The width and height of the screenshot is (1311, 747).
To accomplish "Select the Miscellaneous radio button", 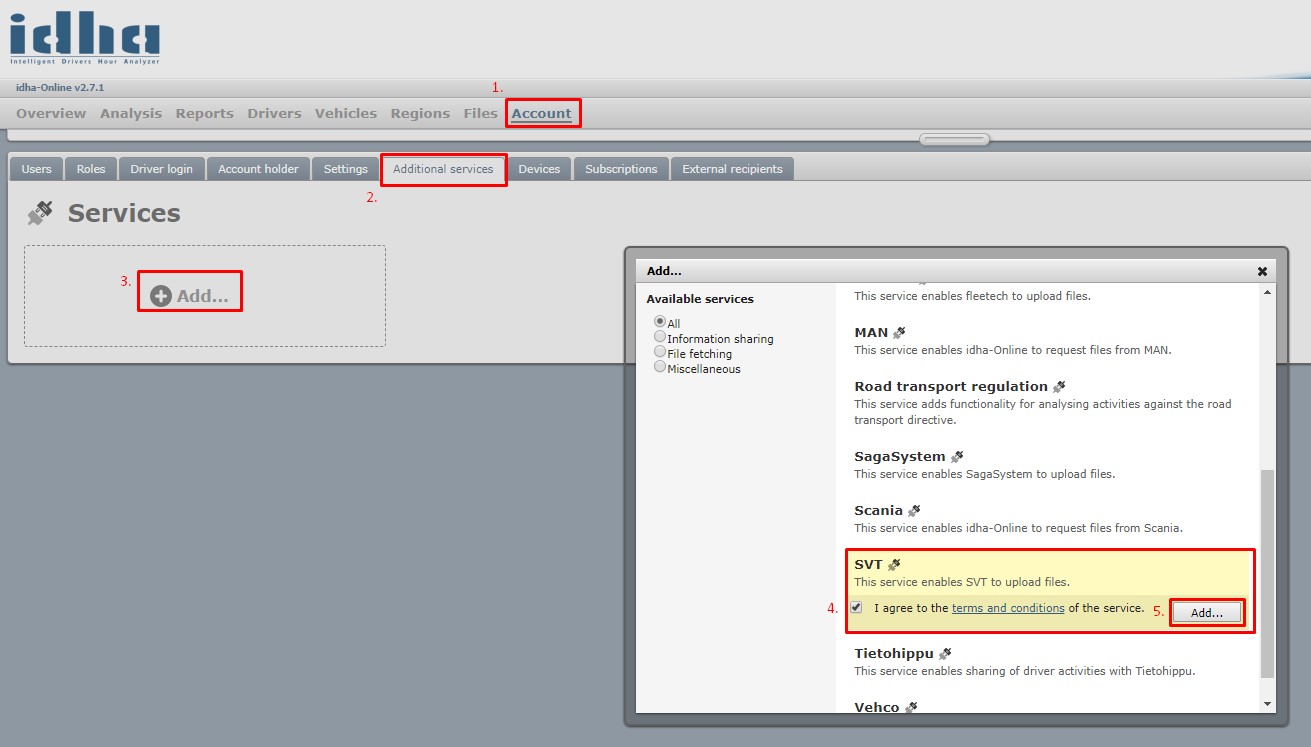I will [660, 367].
